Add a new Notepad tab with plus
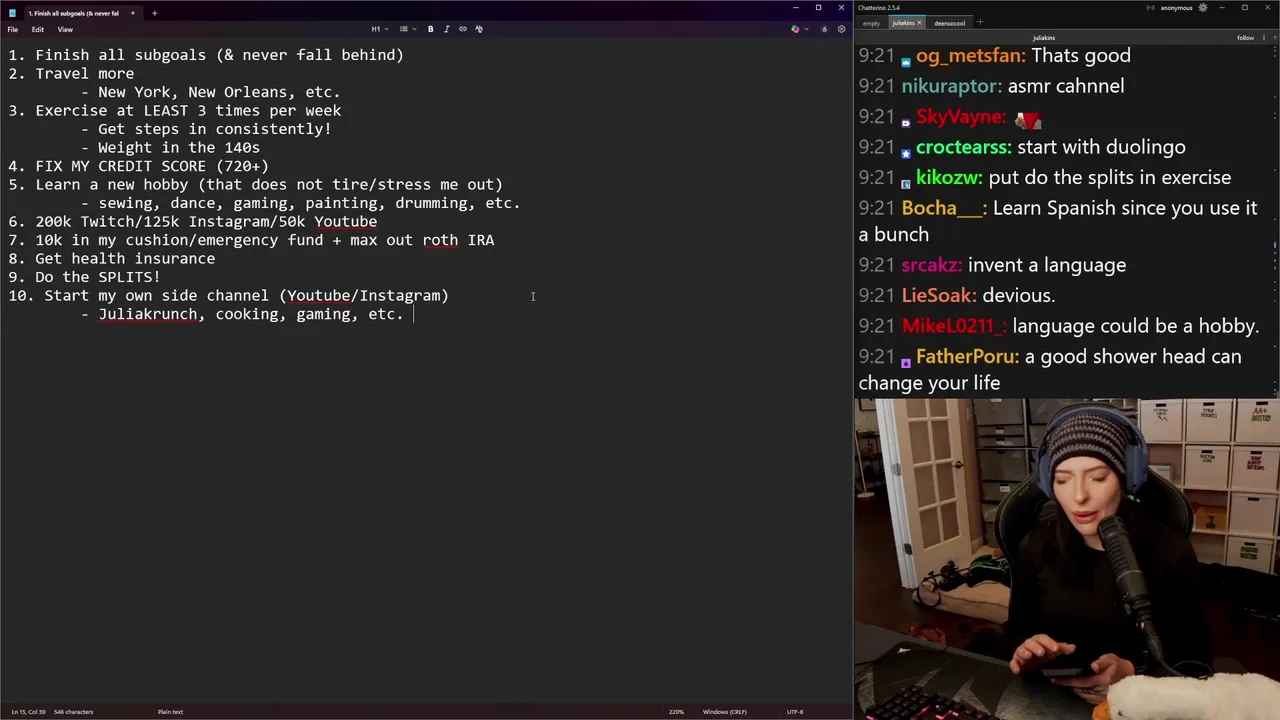The image size is (1280, 720). 154,13
